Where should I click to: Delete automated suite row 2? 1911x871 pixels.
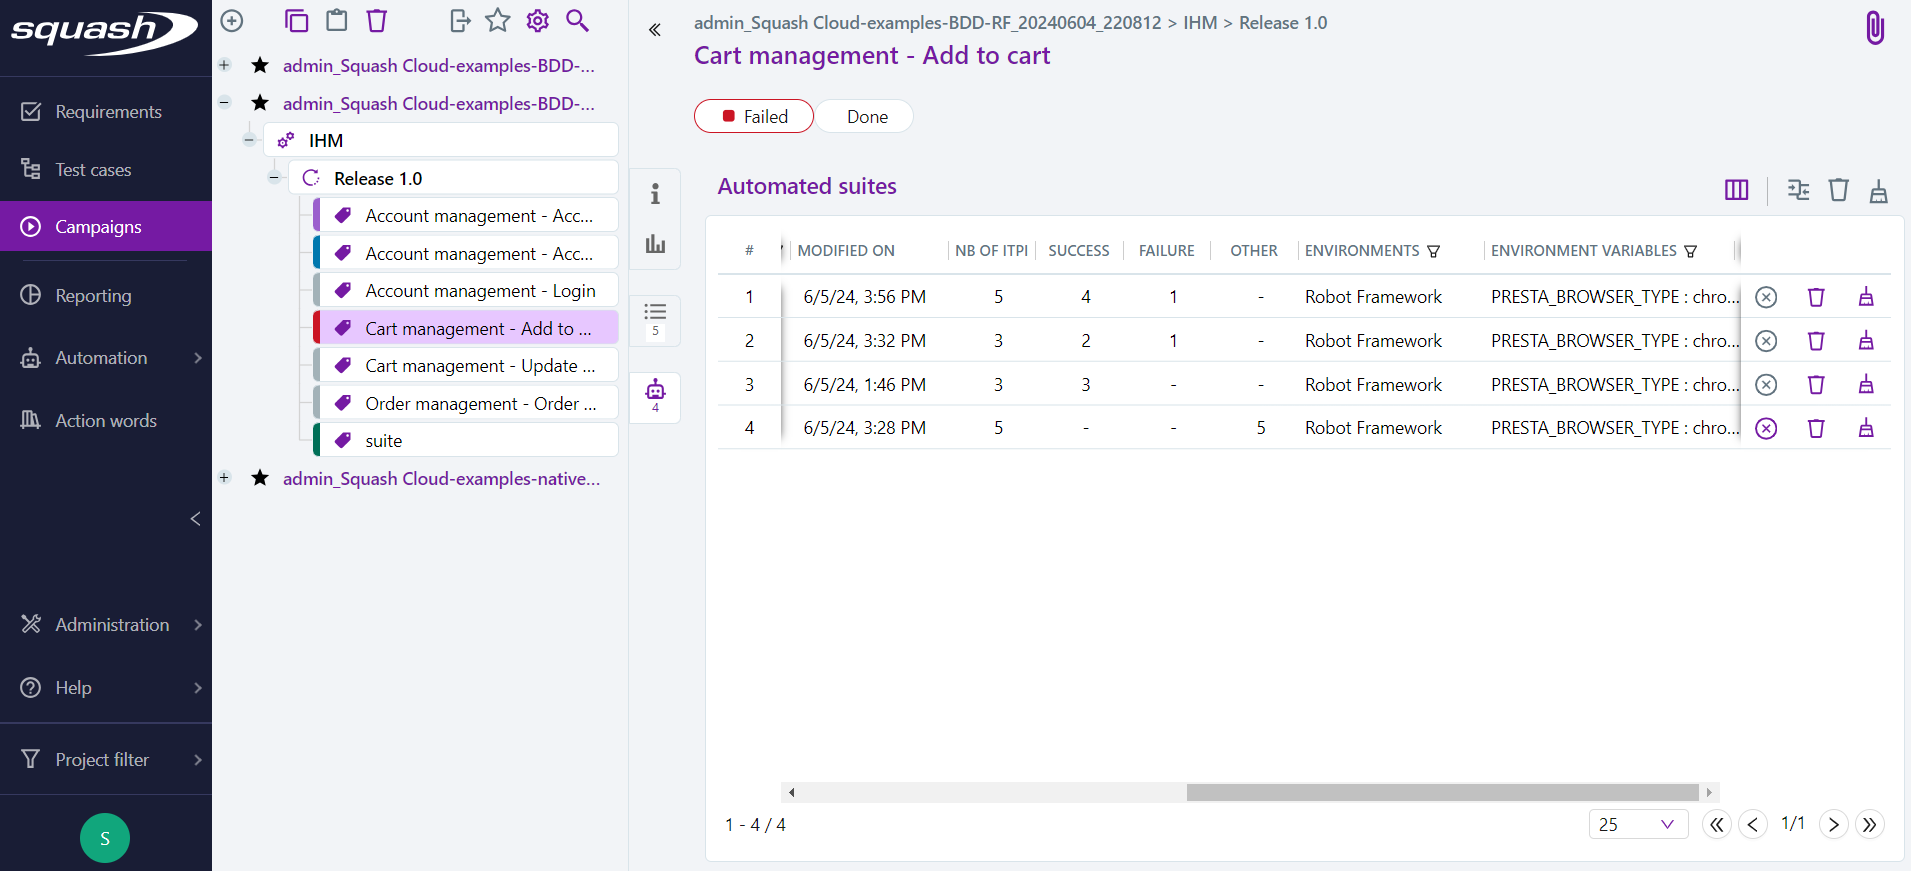point(1816,341)
